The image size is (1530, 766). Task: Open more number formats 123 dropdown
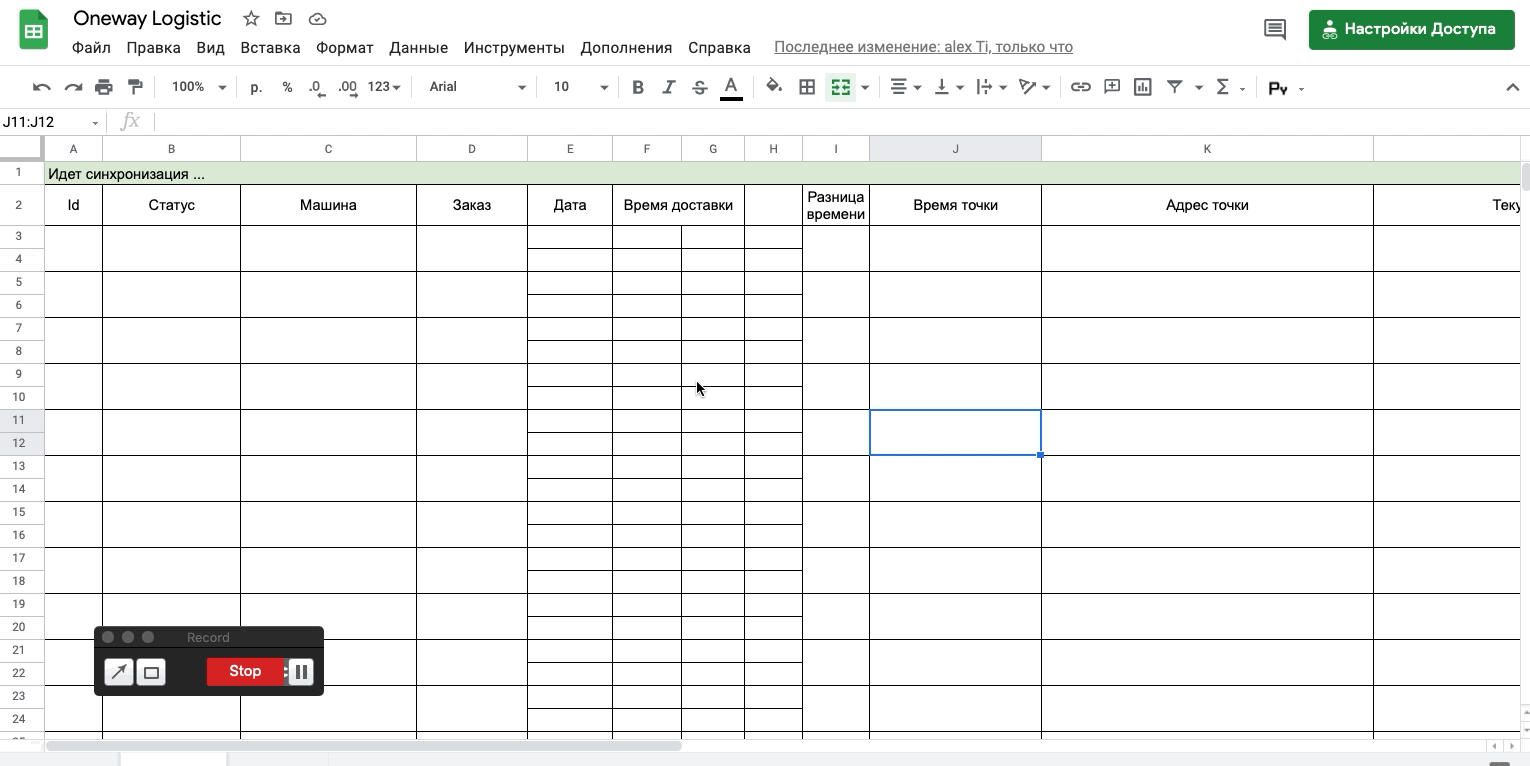384,87
